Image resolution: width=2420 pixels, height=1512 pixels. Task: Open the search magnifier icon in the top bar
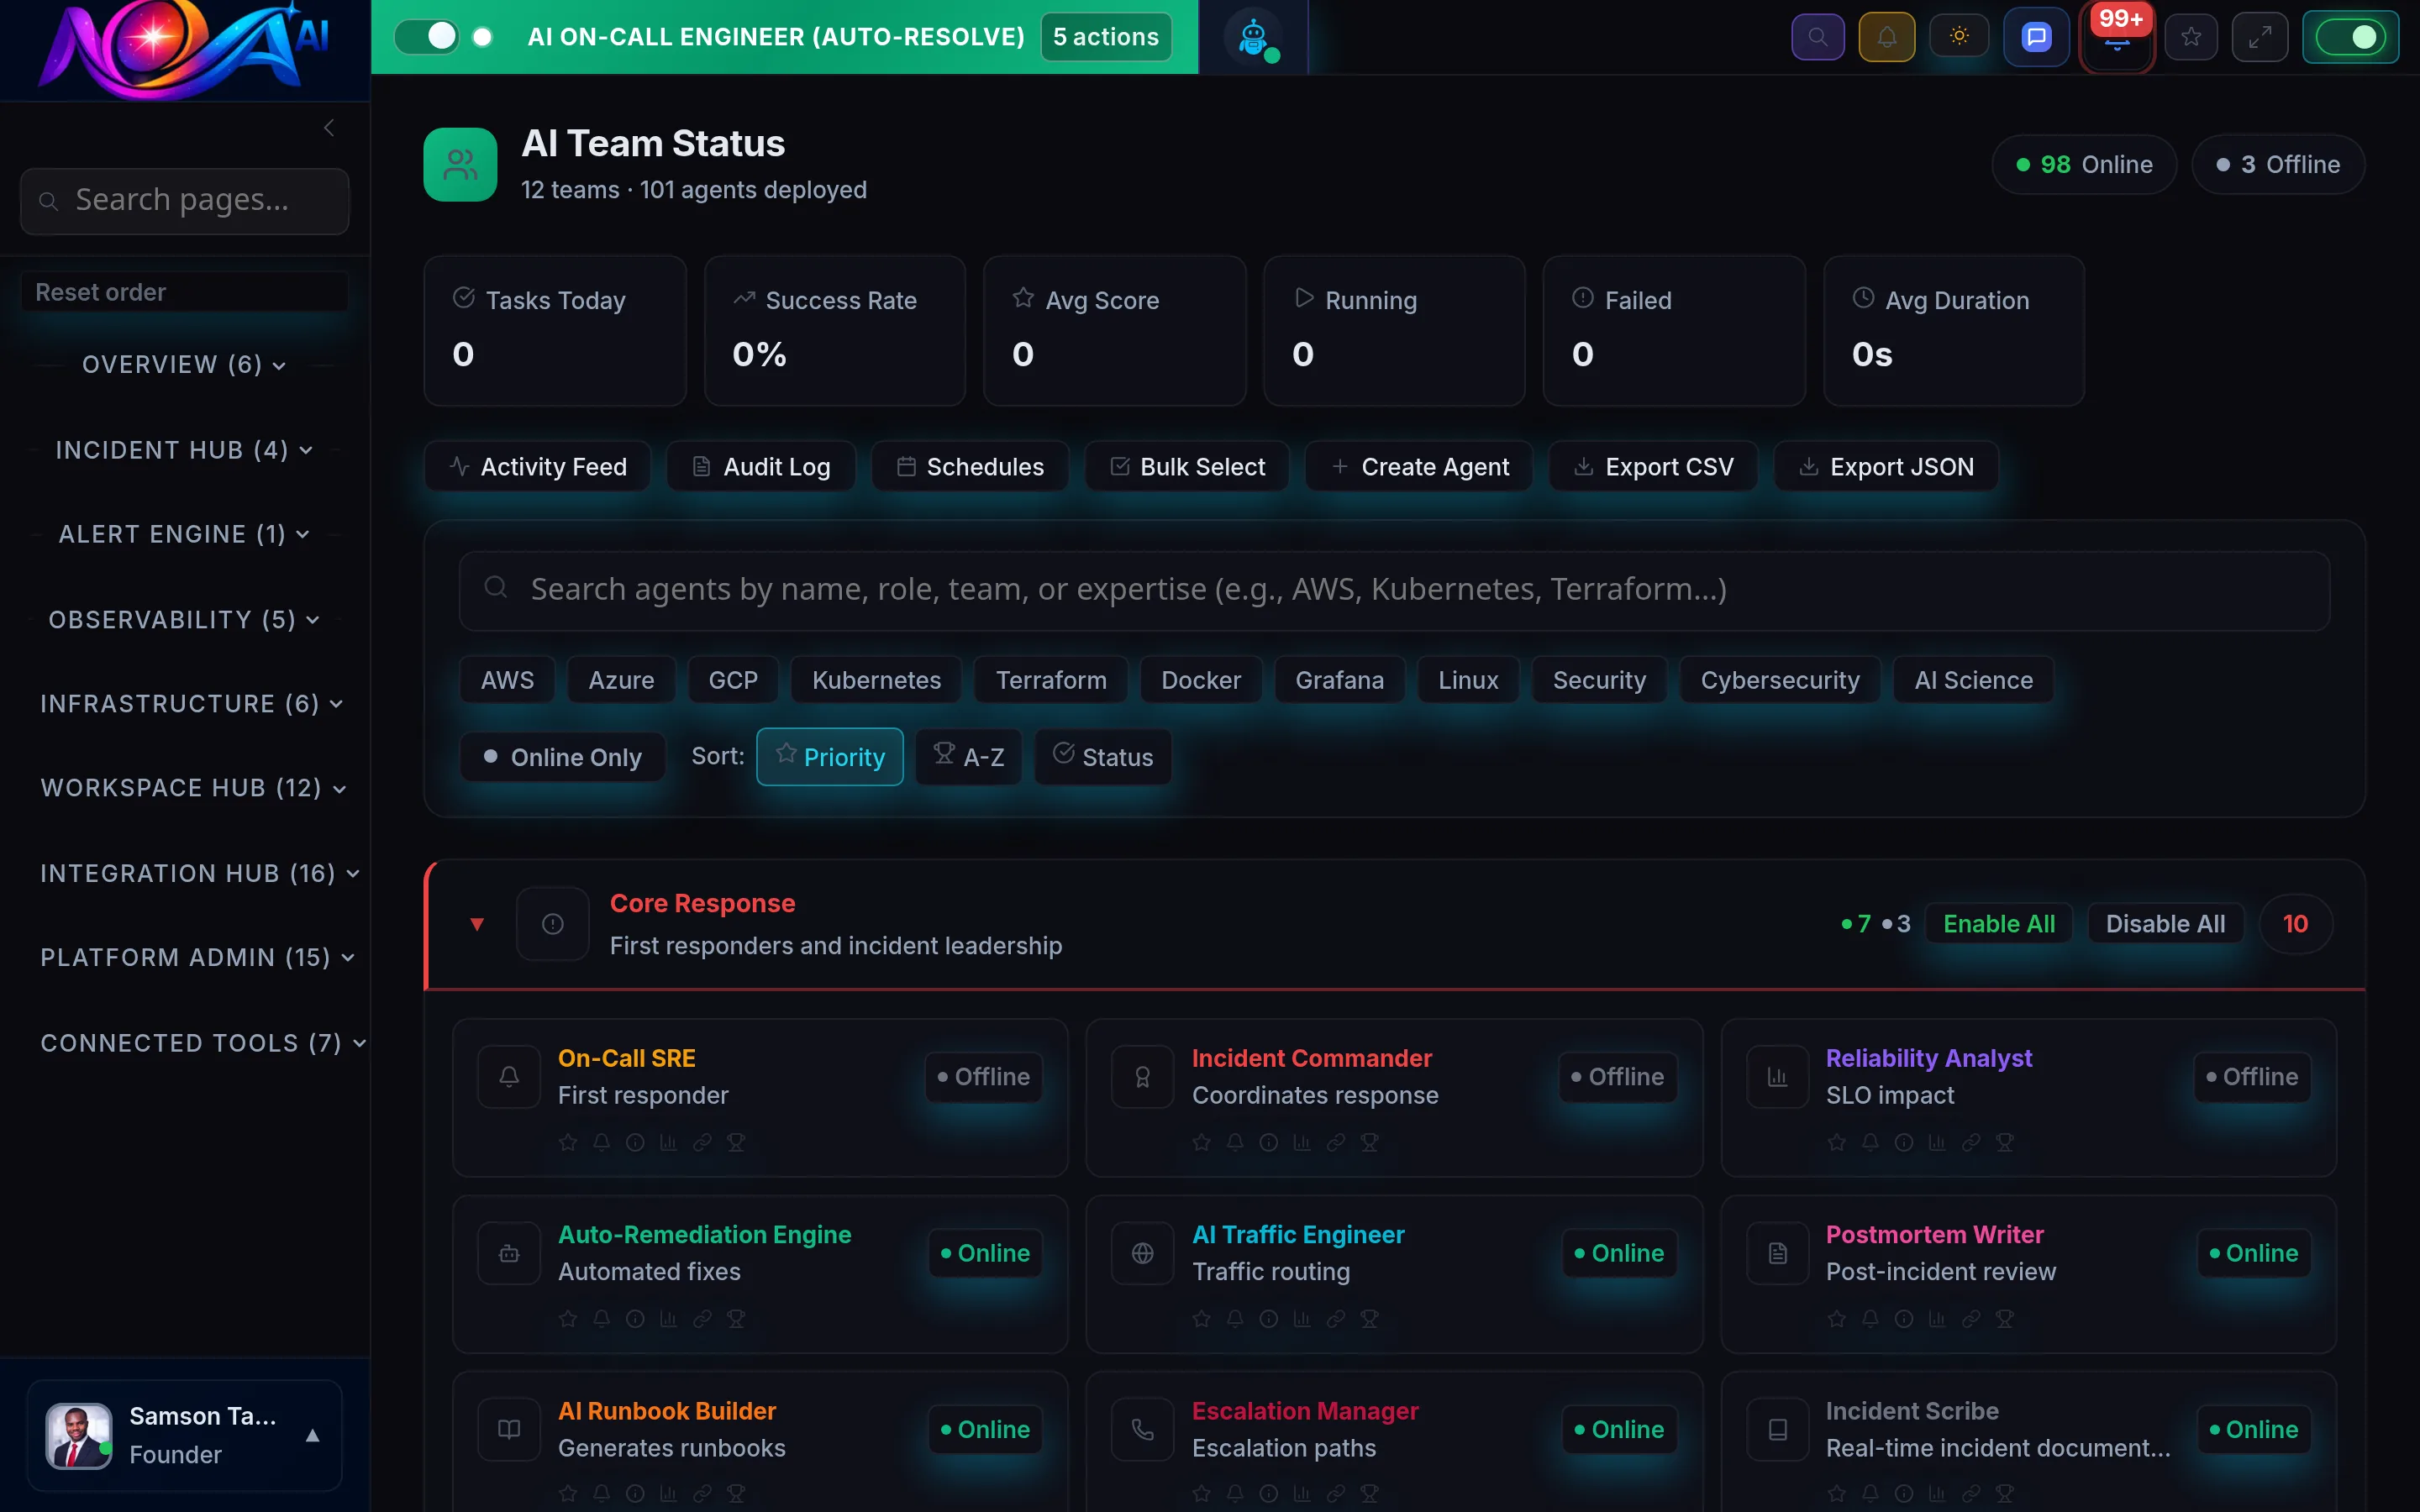(x=1818, y=36)
